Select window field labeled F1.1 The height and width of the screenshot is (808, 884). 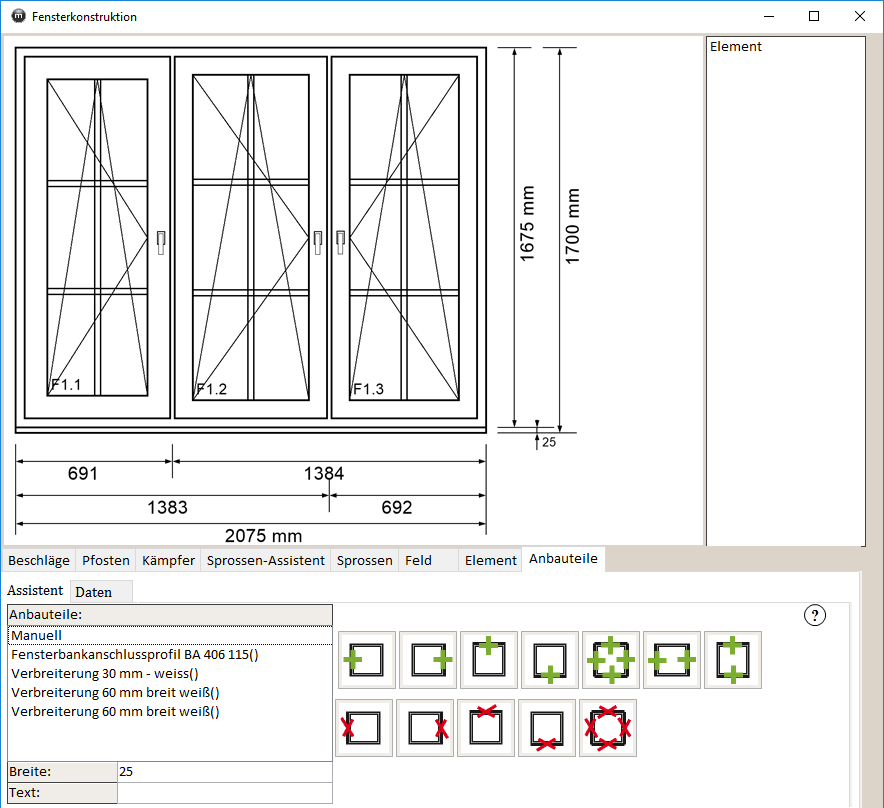click(x=98, y=237)
